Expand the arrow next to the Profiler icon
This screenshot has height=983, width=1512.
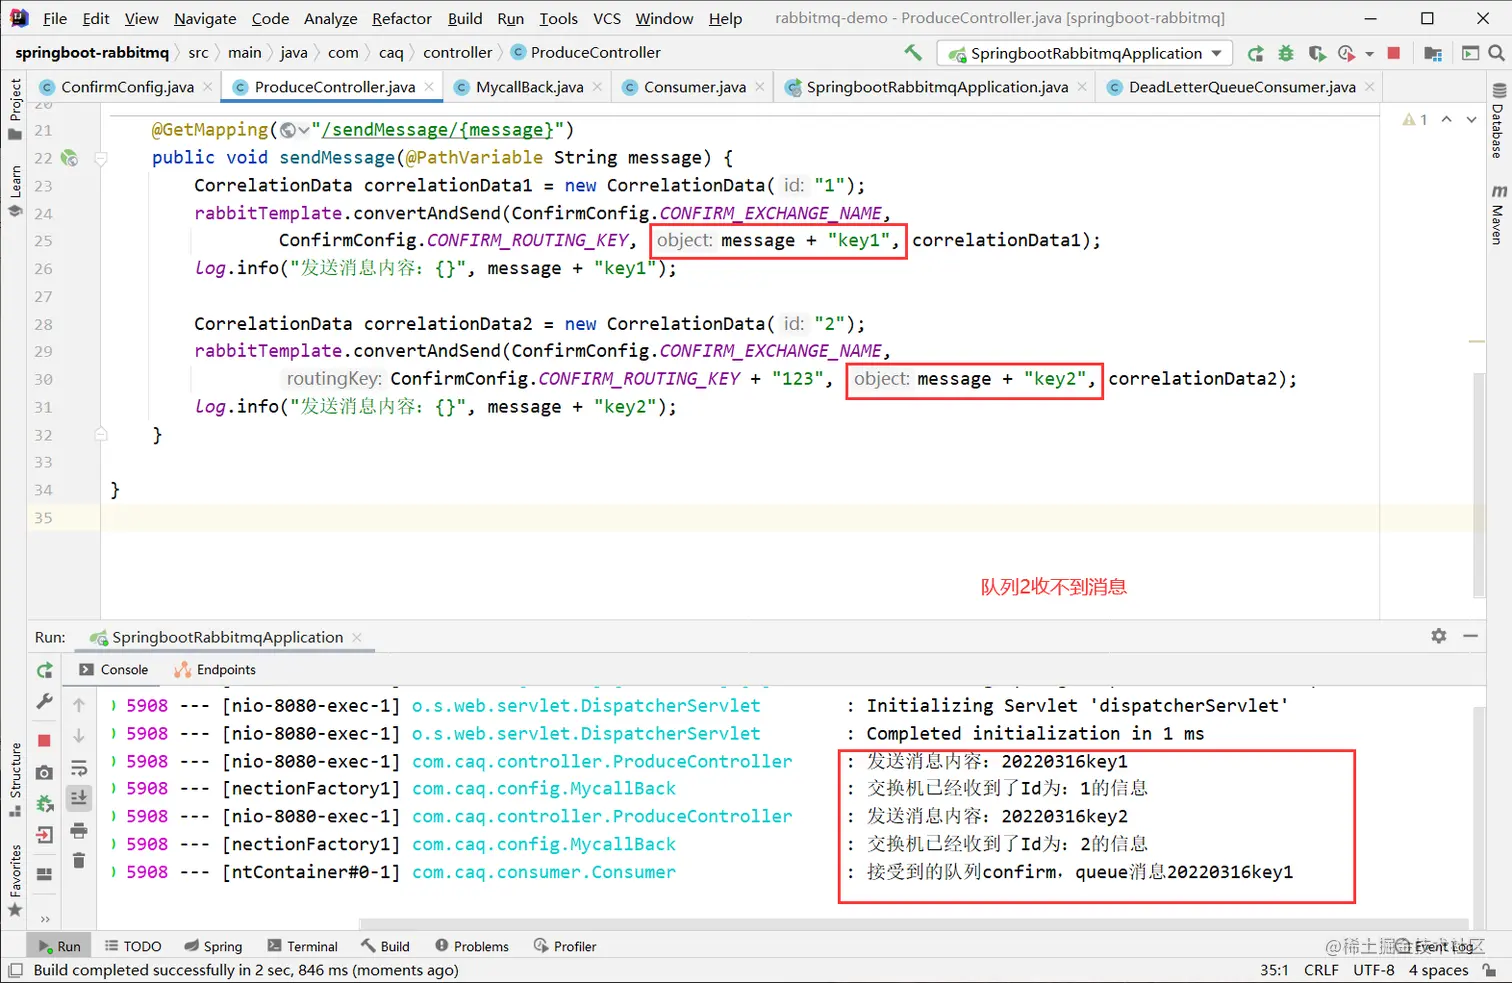[1369, 54]
